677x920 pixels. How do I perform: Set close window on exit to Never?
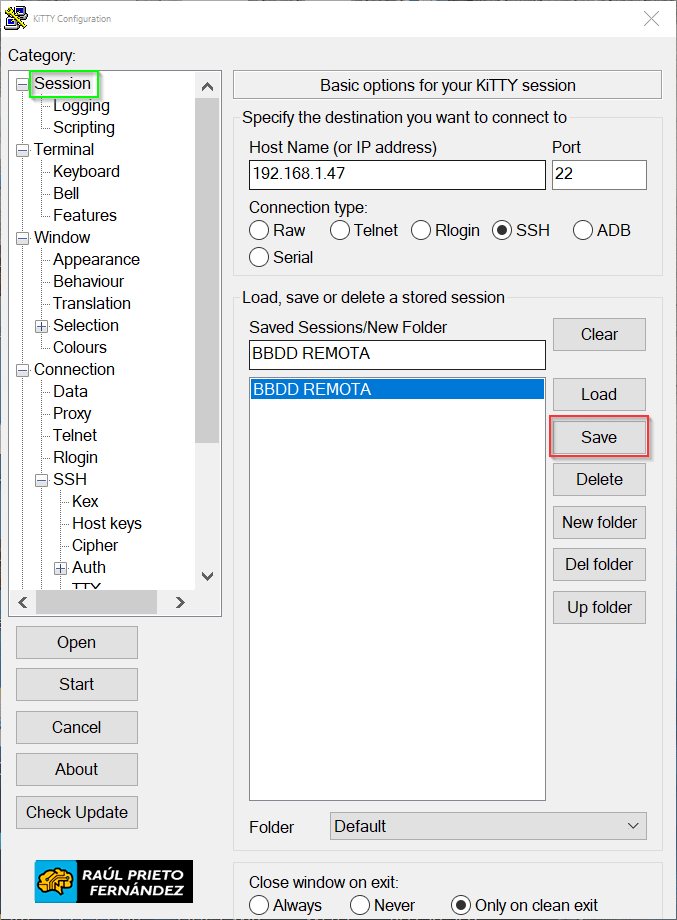pos(360,905)
